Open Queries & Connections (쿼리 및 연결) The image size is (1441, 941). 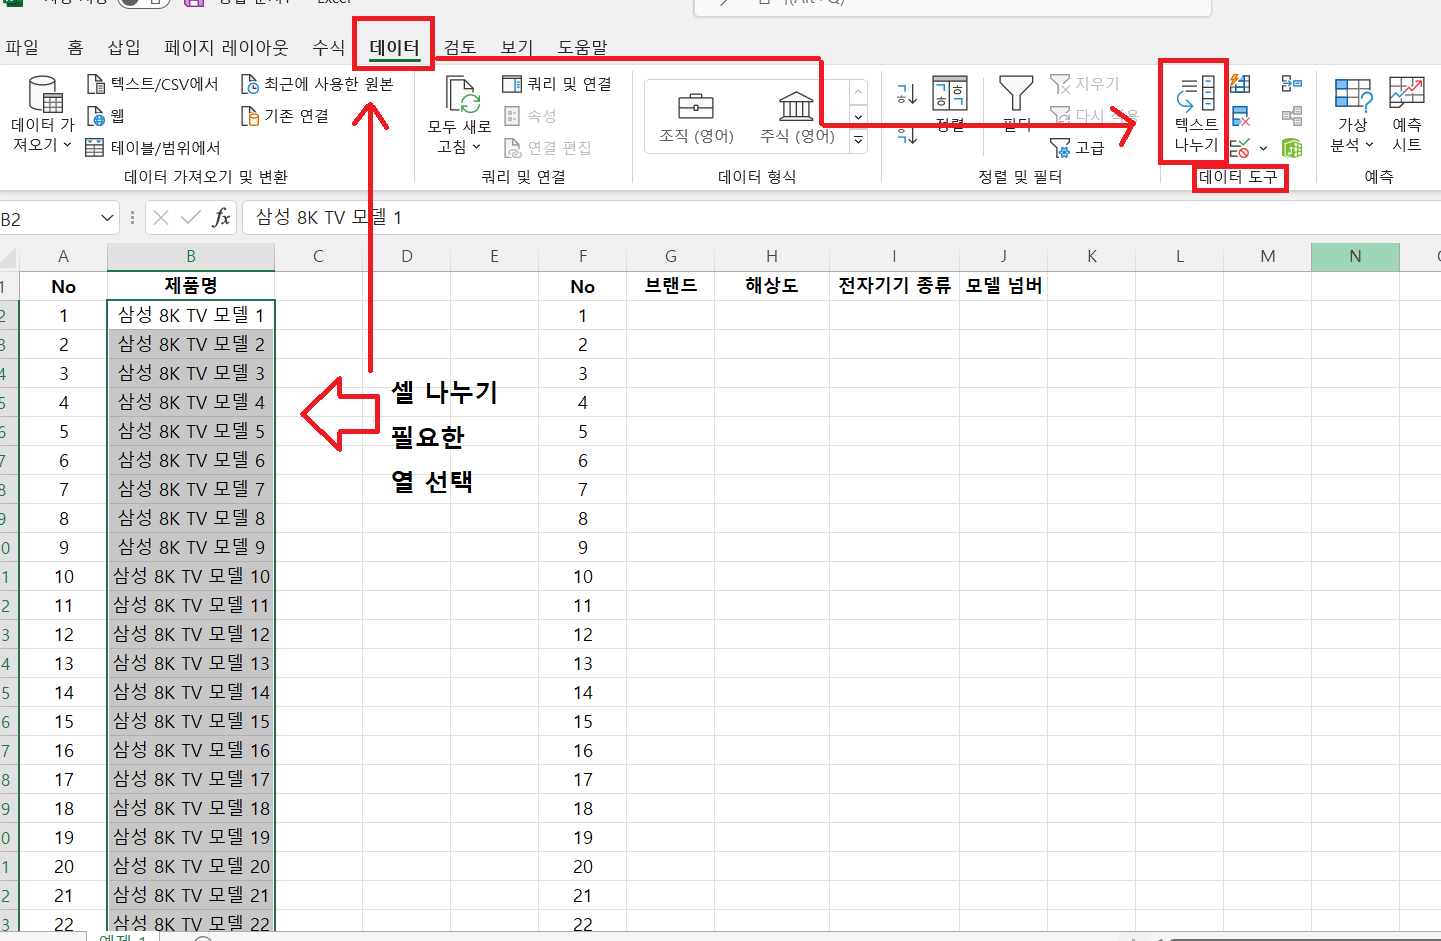[x=557, y=84]
